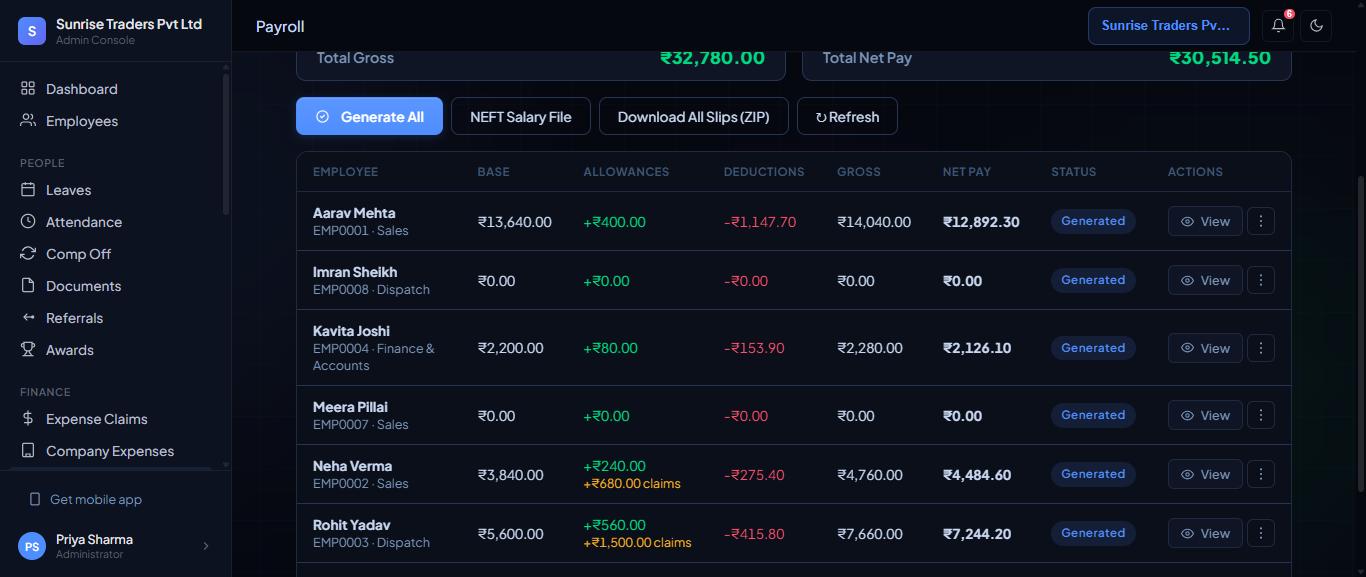
Task: Click the Company Expenses receipt icon
Action: [x=28, y=451]
